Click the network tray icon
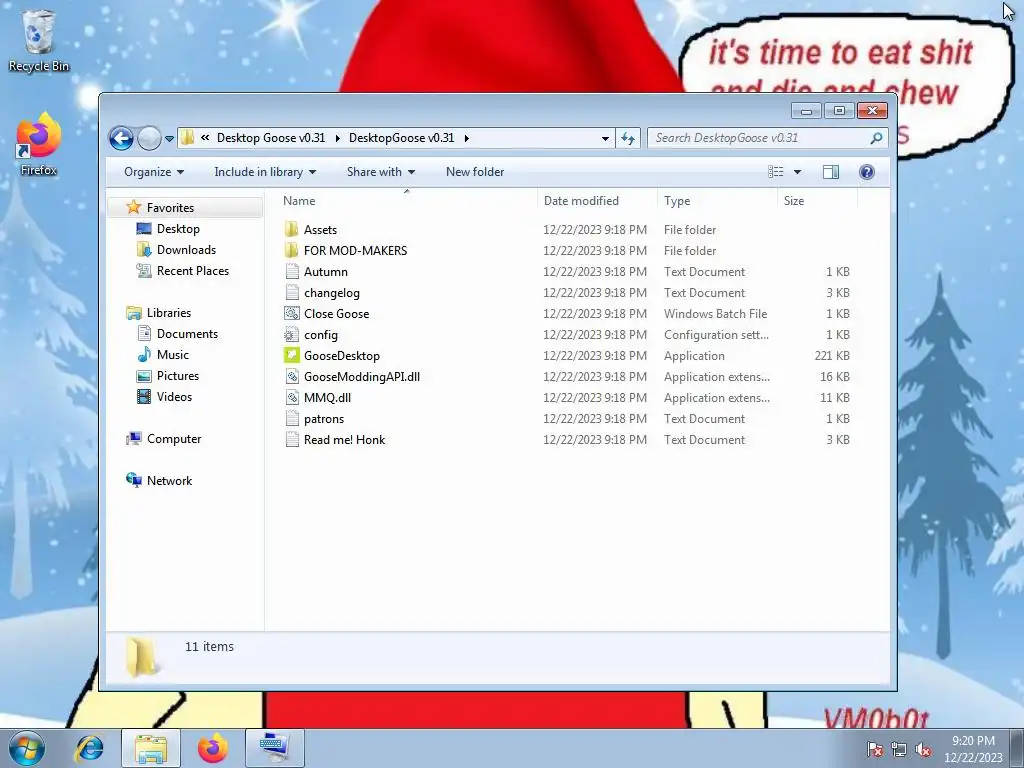This screenshot has width=1024, height=768. (x=899, y=749)
